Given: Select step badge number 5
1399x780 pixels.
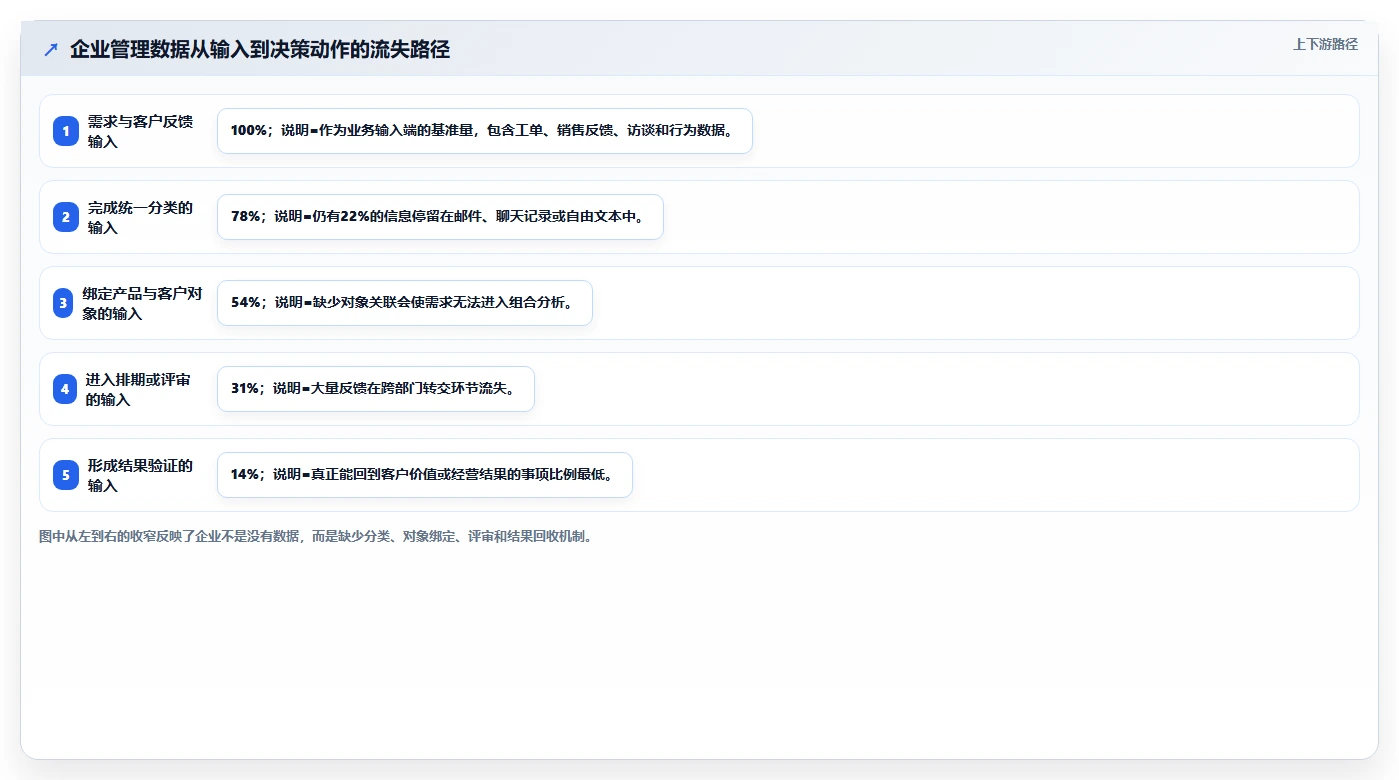Looking at the screenshot, I should pos(66,475).
